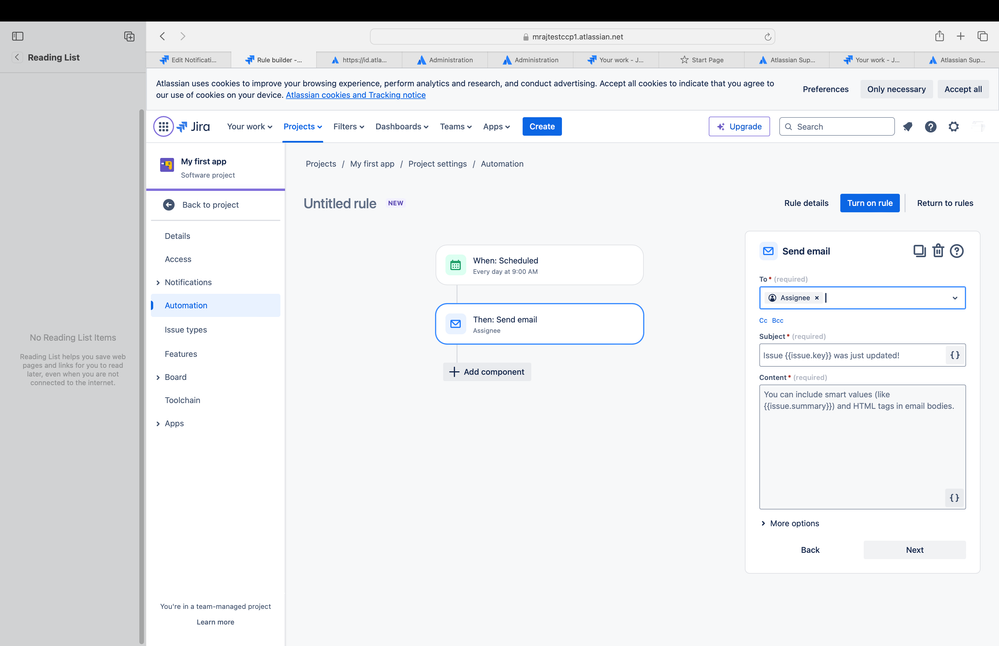This screenshot has height=646, width=999.
Task: Insert smart value in Content field braces icon
Action: (x=954, y=498)
